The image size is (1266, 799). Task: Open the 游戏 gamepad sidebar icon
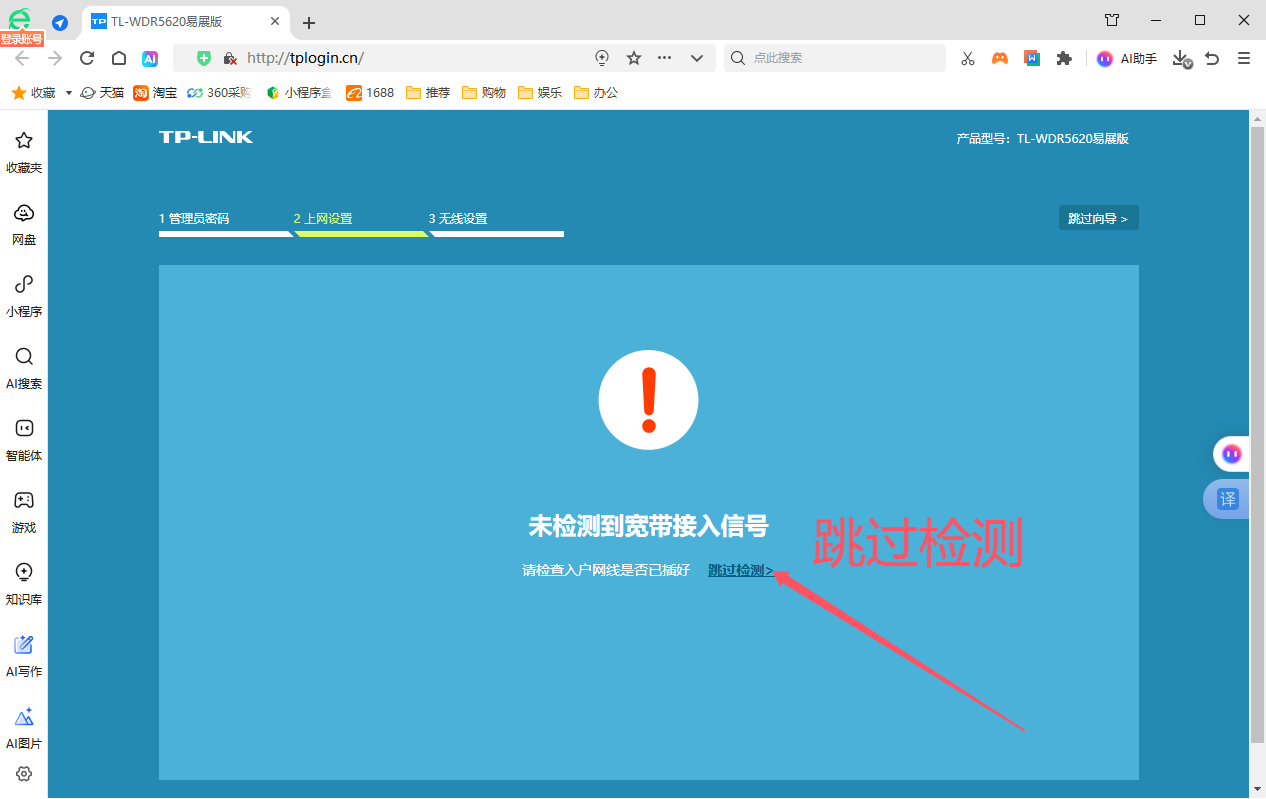point(24,512)
